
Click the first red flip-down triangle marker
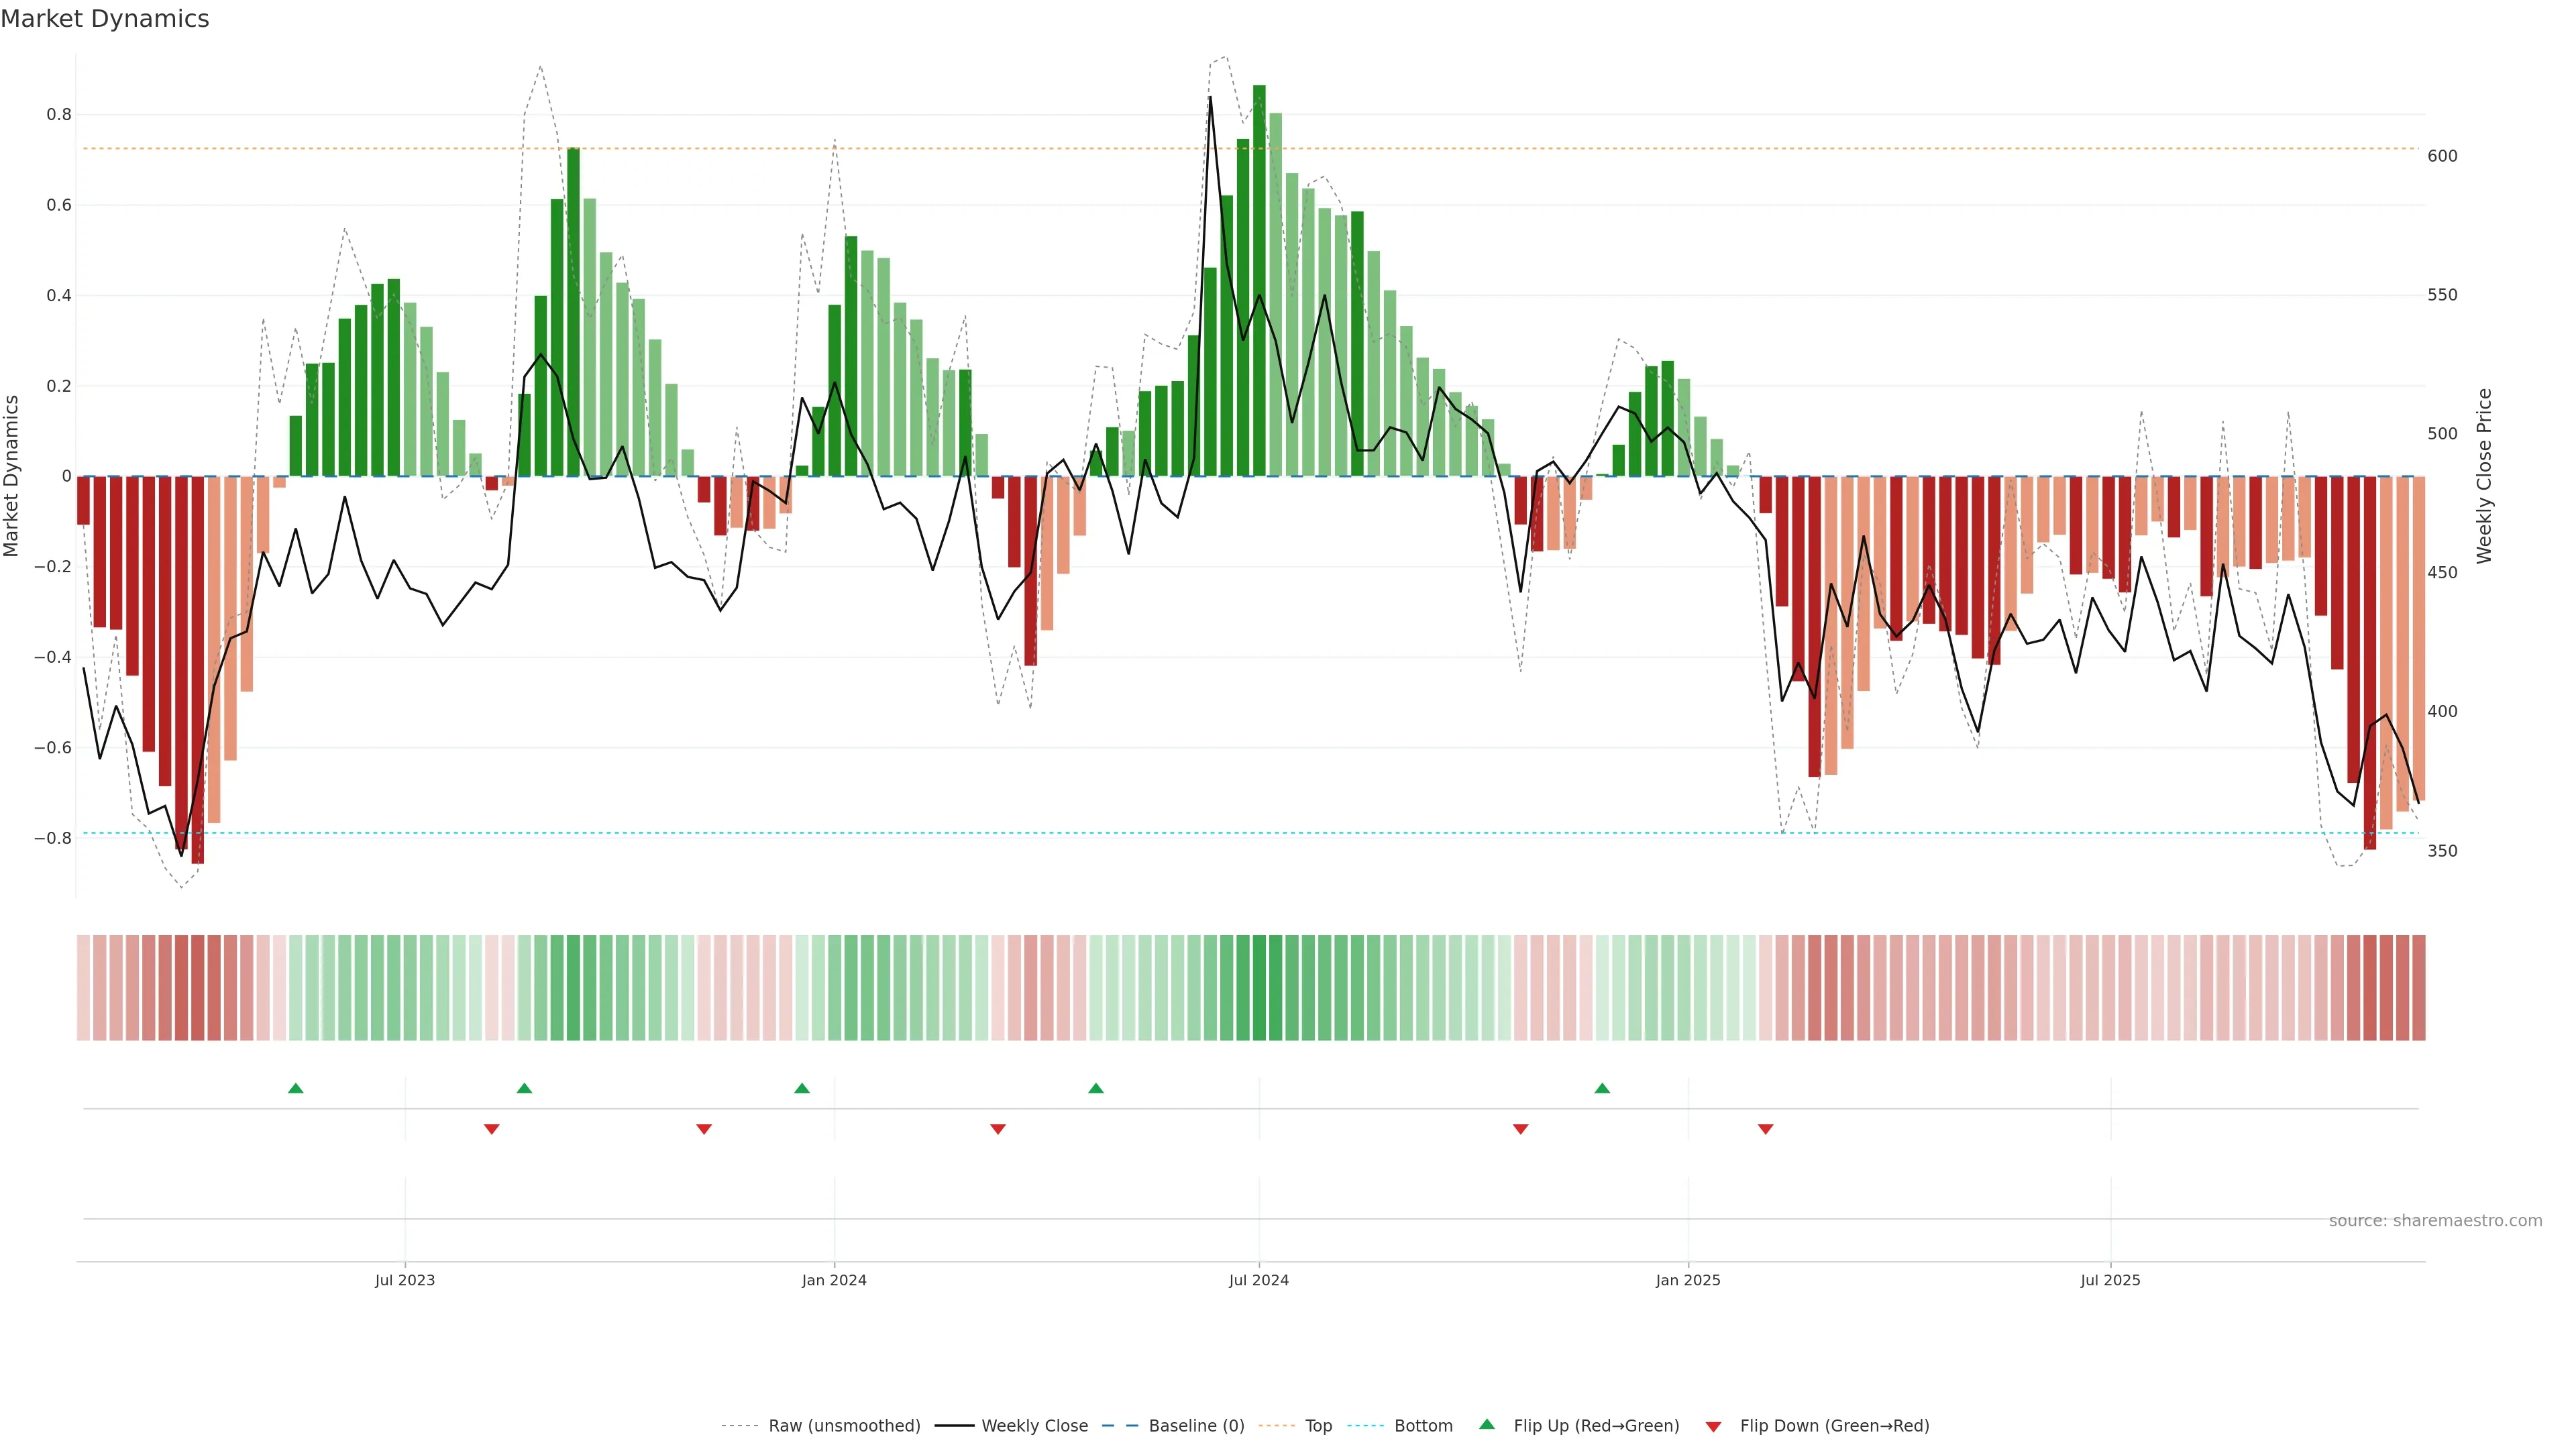tap(491, 1129)
